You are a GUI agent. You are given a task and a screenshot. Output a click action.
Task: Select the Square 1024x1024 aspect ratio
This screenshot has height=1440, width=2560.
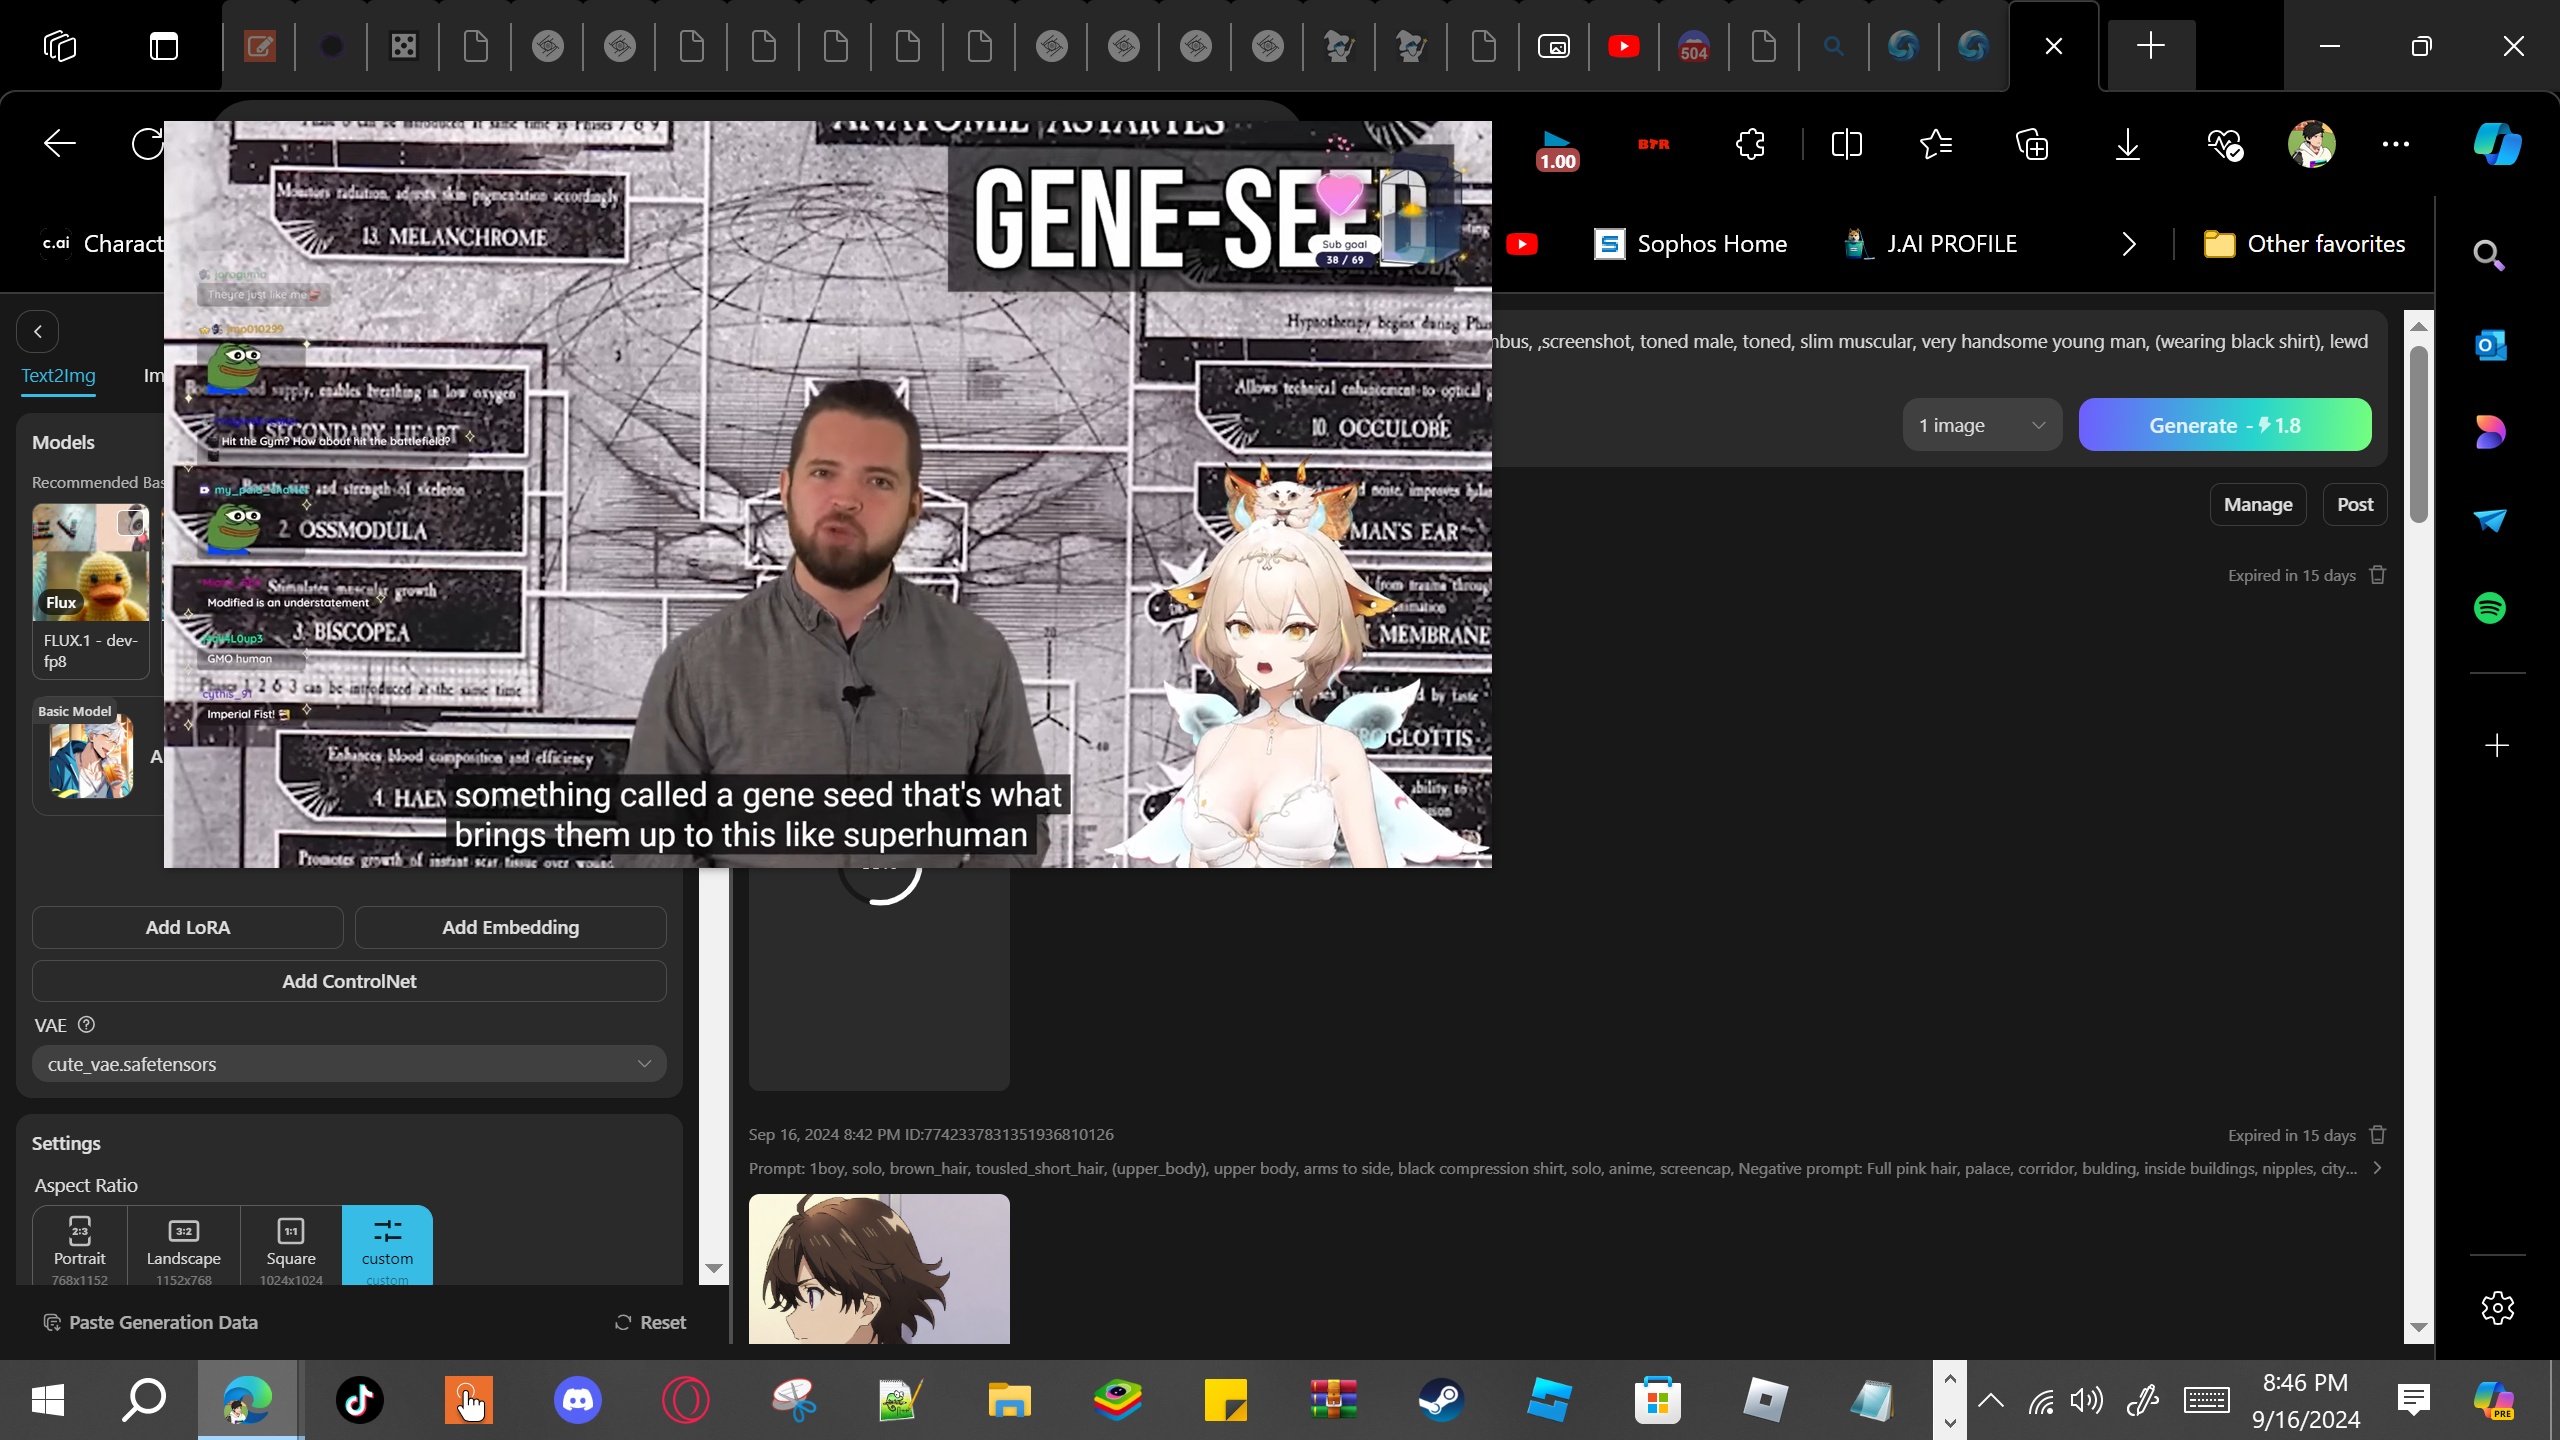pyautogui.click(x=291, y=1247)
